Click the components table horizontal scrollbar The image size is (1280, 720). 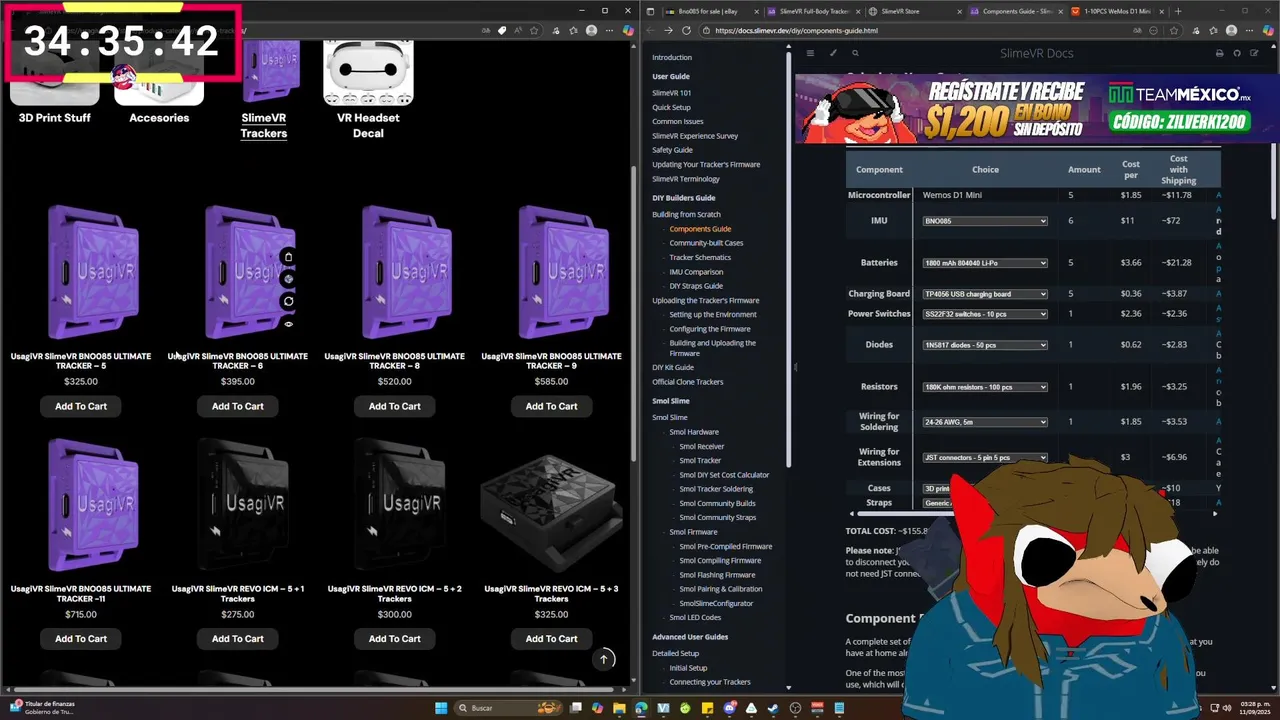1030,514
